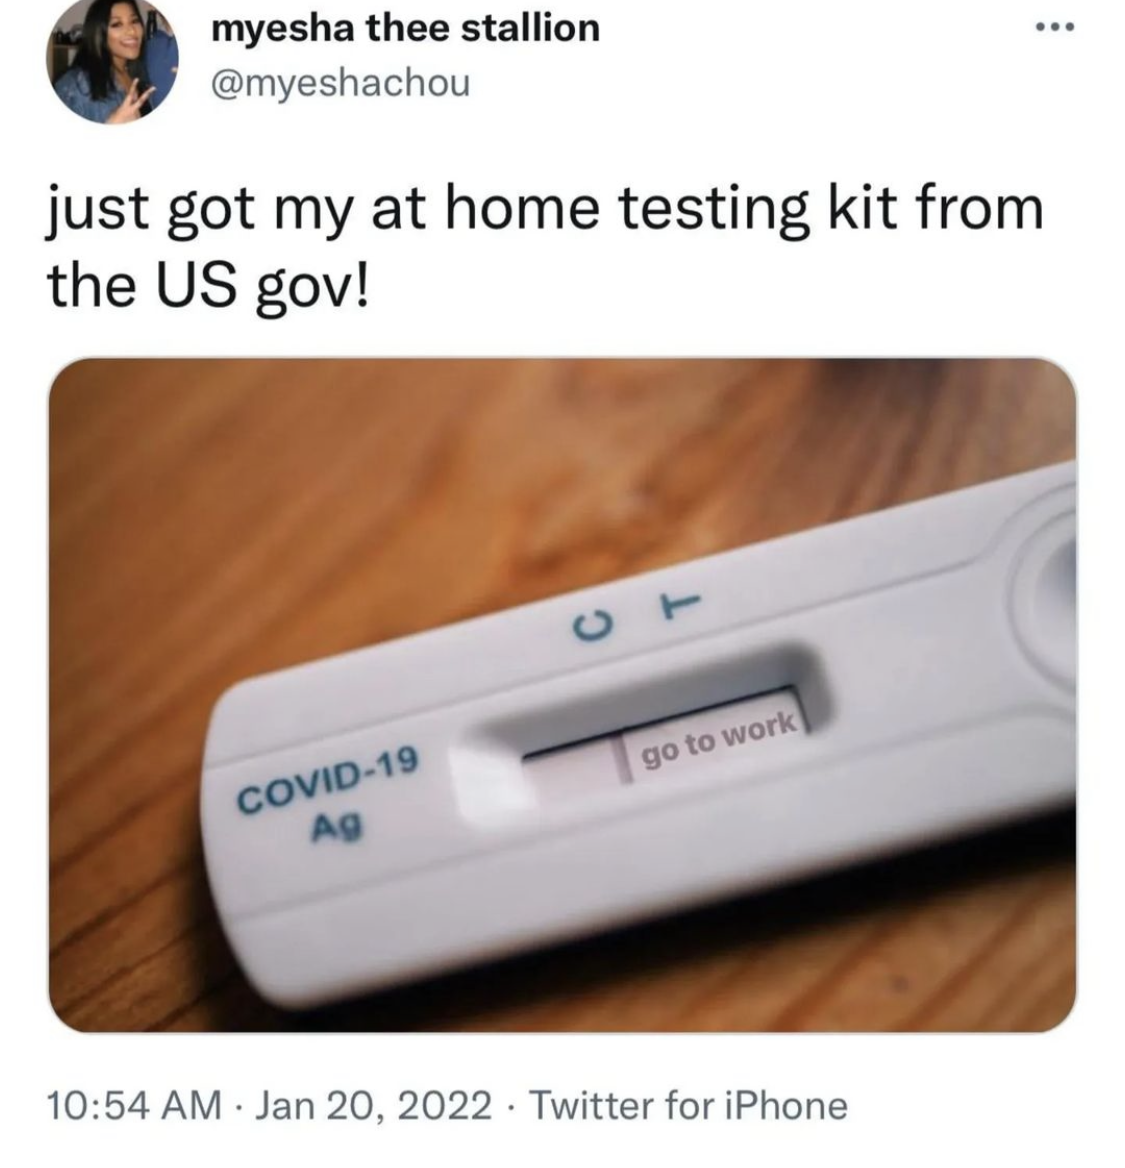1125x1168 pixels.
Task: Click the sample well on the test cassette
Action: click(1048, 590)
